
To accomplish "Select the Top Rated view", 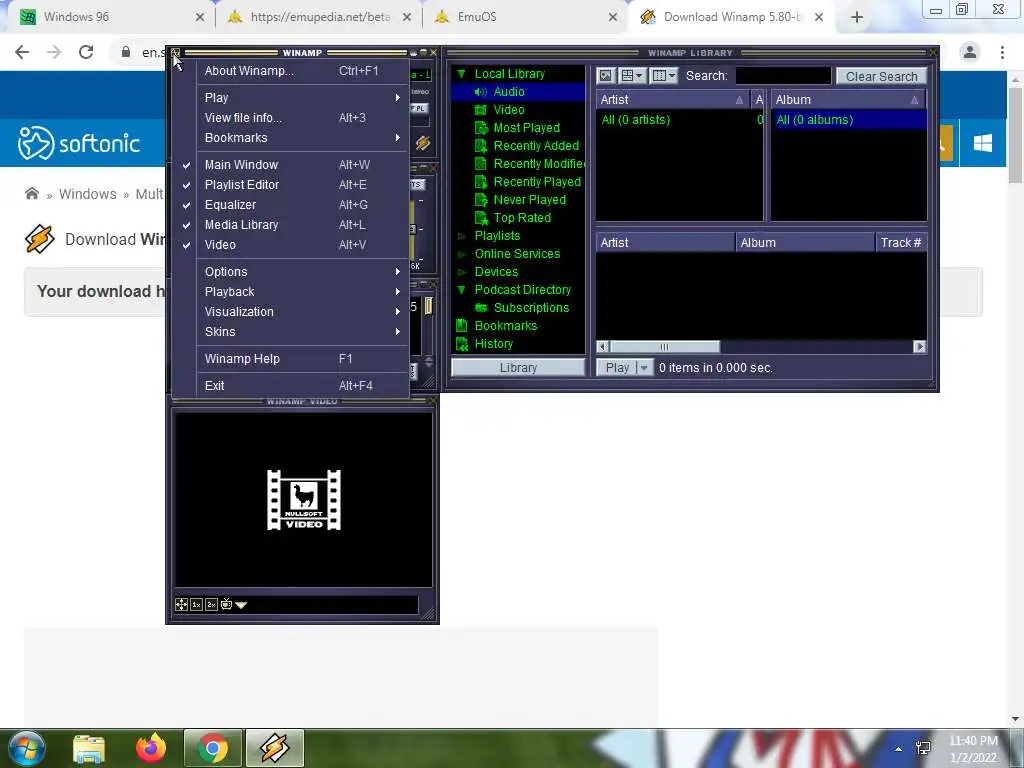I will click(522, 217).
